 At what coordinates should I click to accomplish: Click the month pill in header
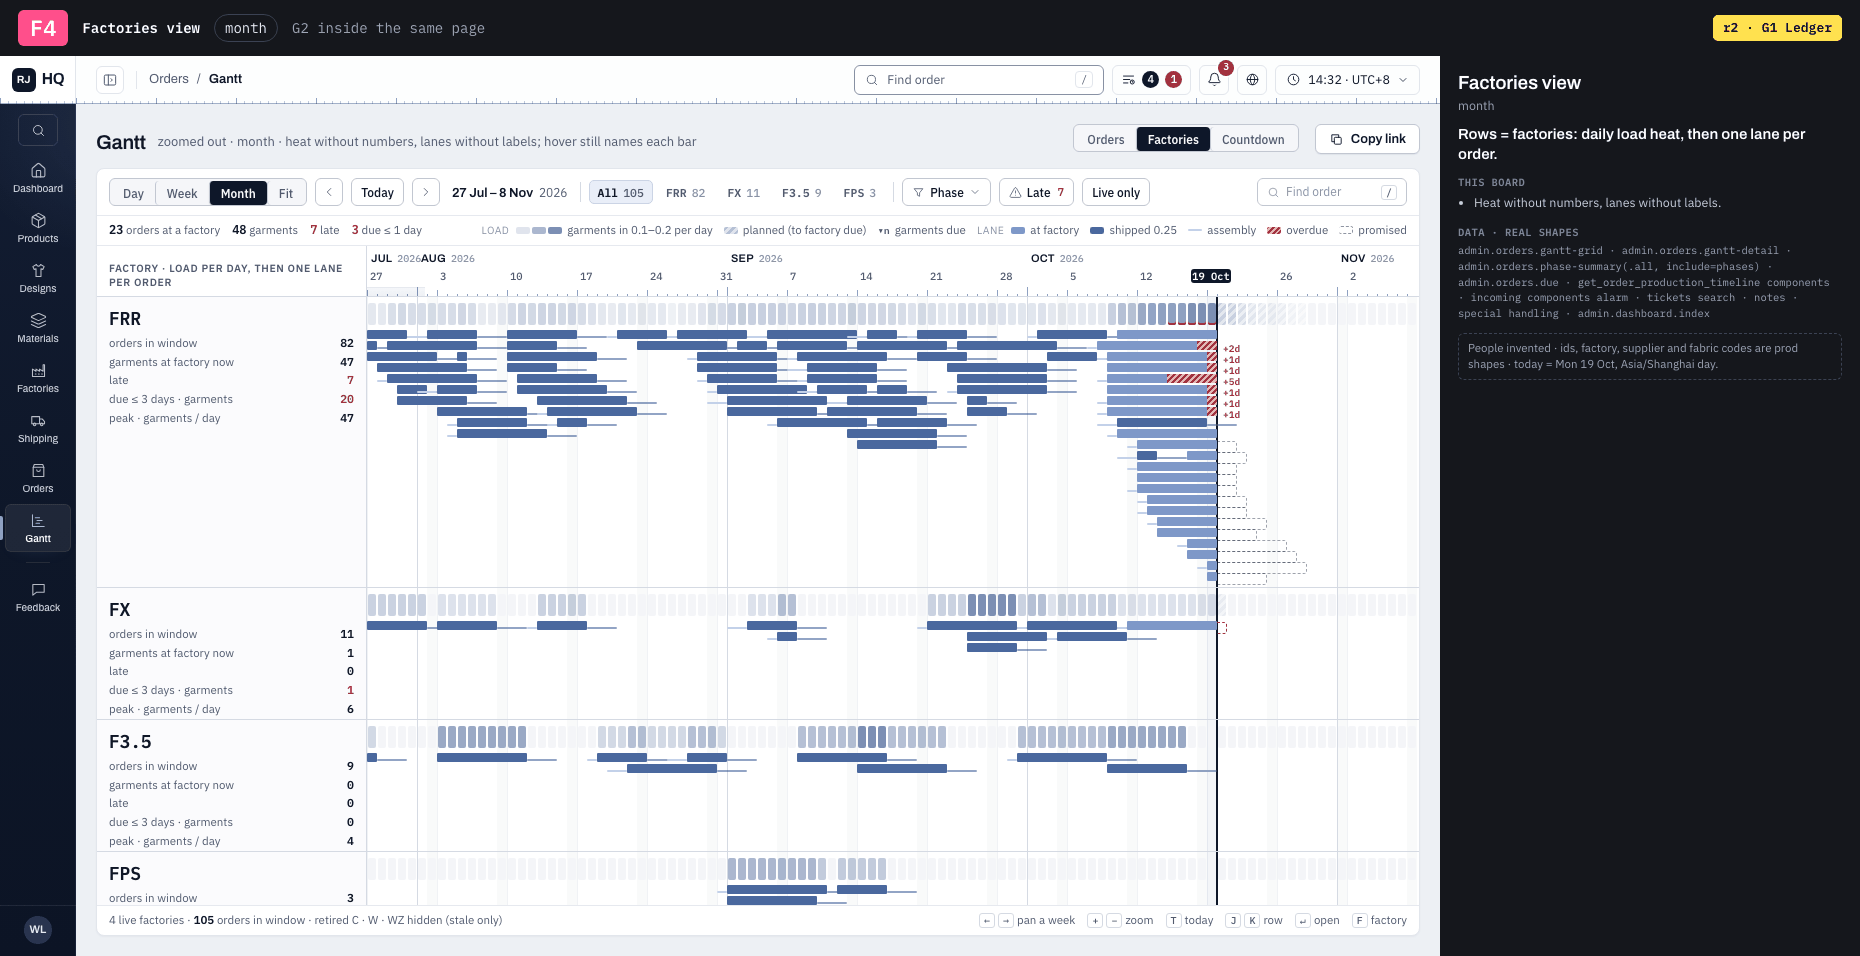point(246,28)
